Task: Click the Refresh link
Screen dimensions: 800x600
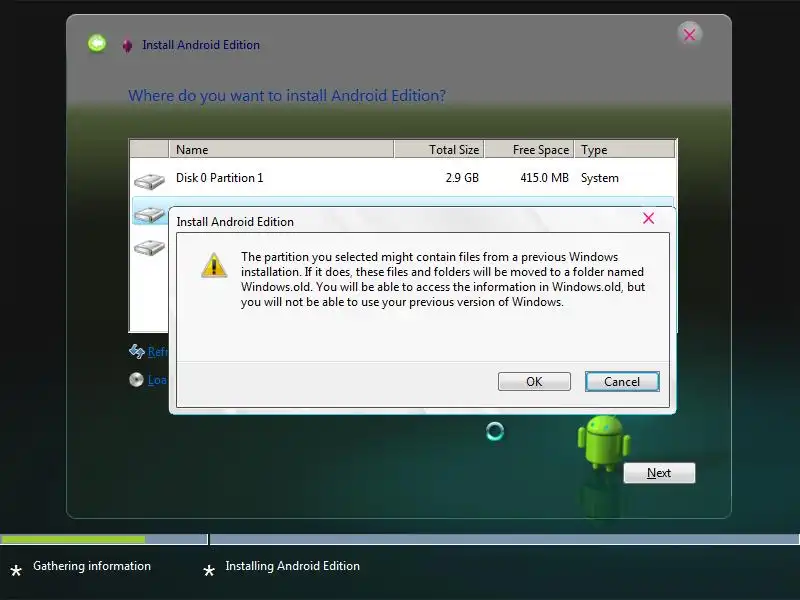Action: (157, 352)
